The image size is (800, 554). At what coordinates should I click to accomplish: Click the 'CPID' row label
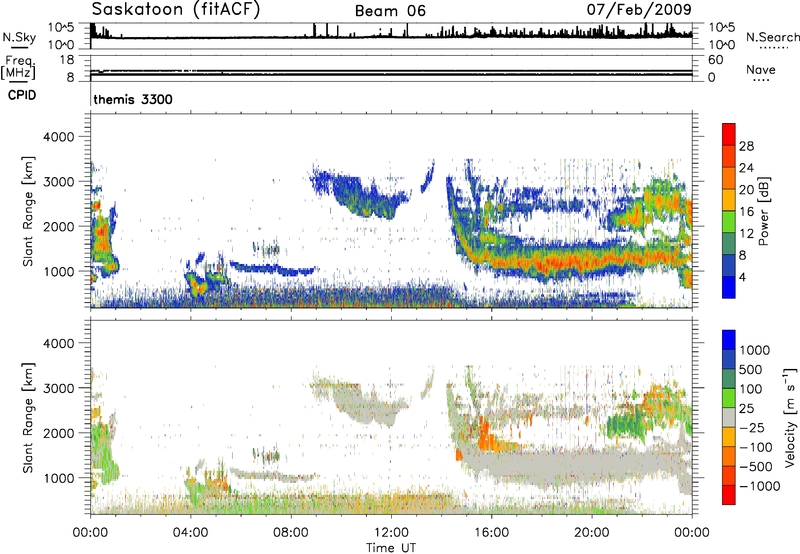22,95
